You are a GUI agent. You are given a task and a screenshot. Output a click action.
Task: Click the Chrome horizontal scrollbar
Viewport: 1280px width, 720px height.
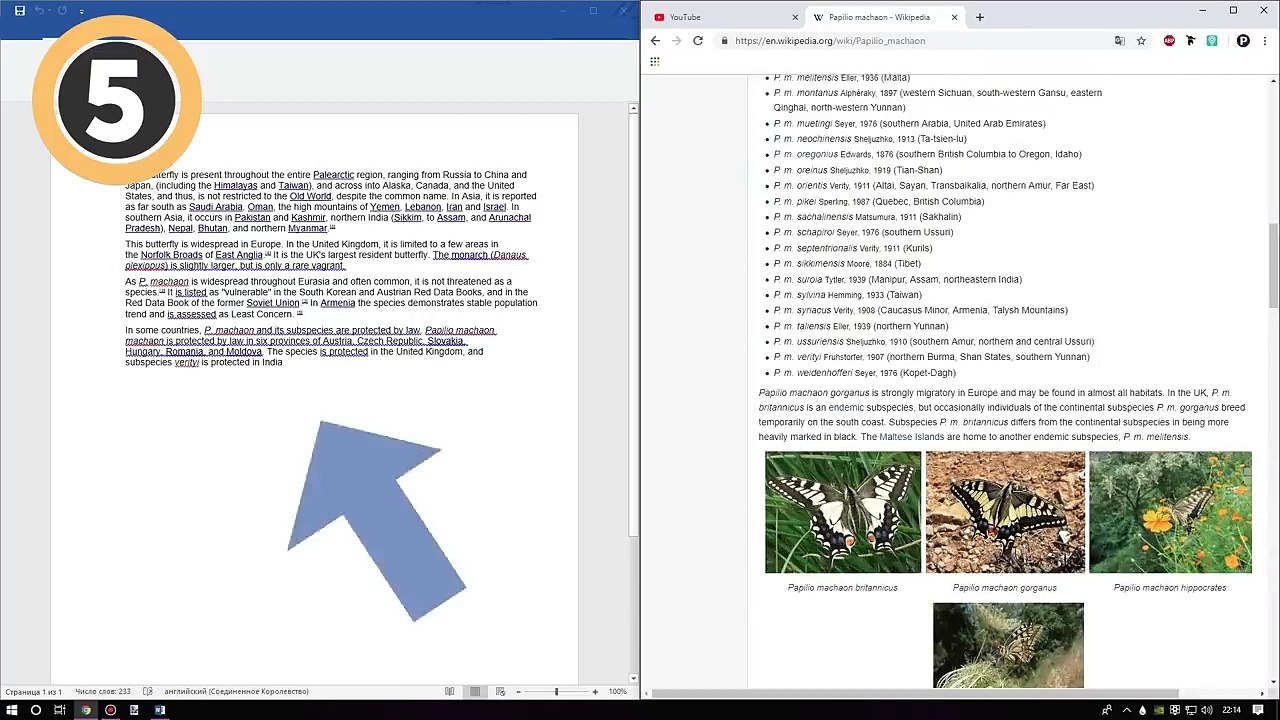(915, 693)
